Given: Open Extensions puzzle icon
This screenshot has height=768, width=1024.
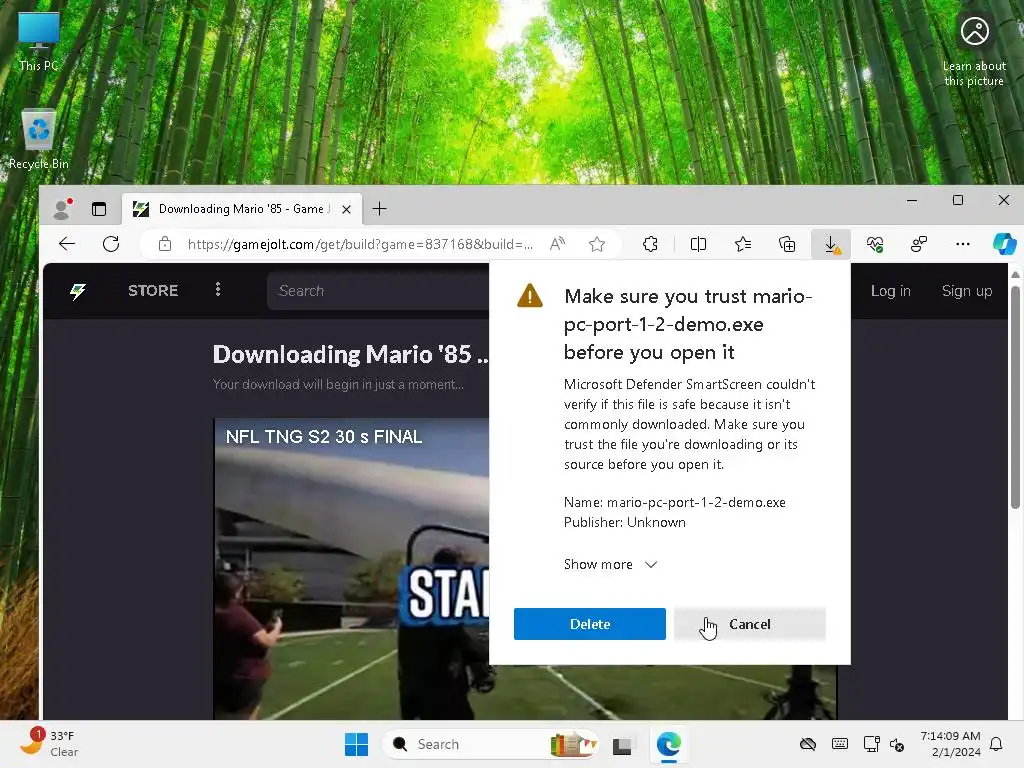Looking at the screenshot, I should (x=650, y=244).
